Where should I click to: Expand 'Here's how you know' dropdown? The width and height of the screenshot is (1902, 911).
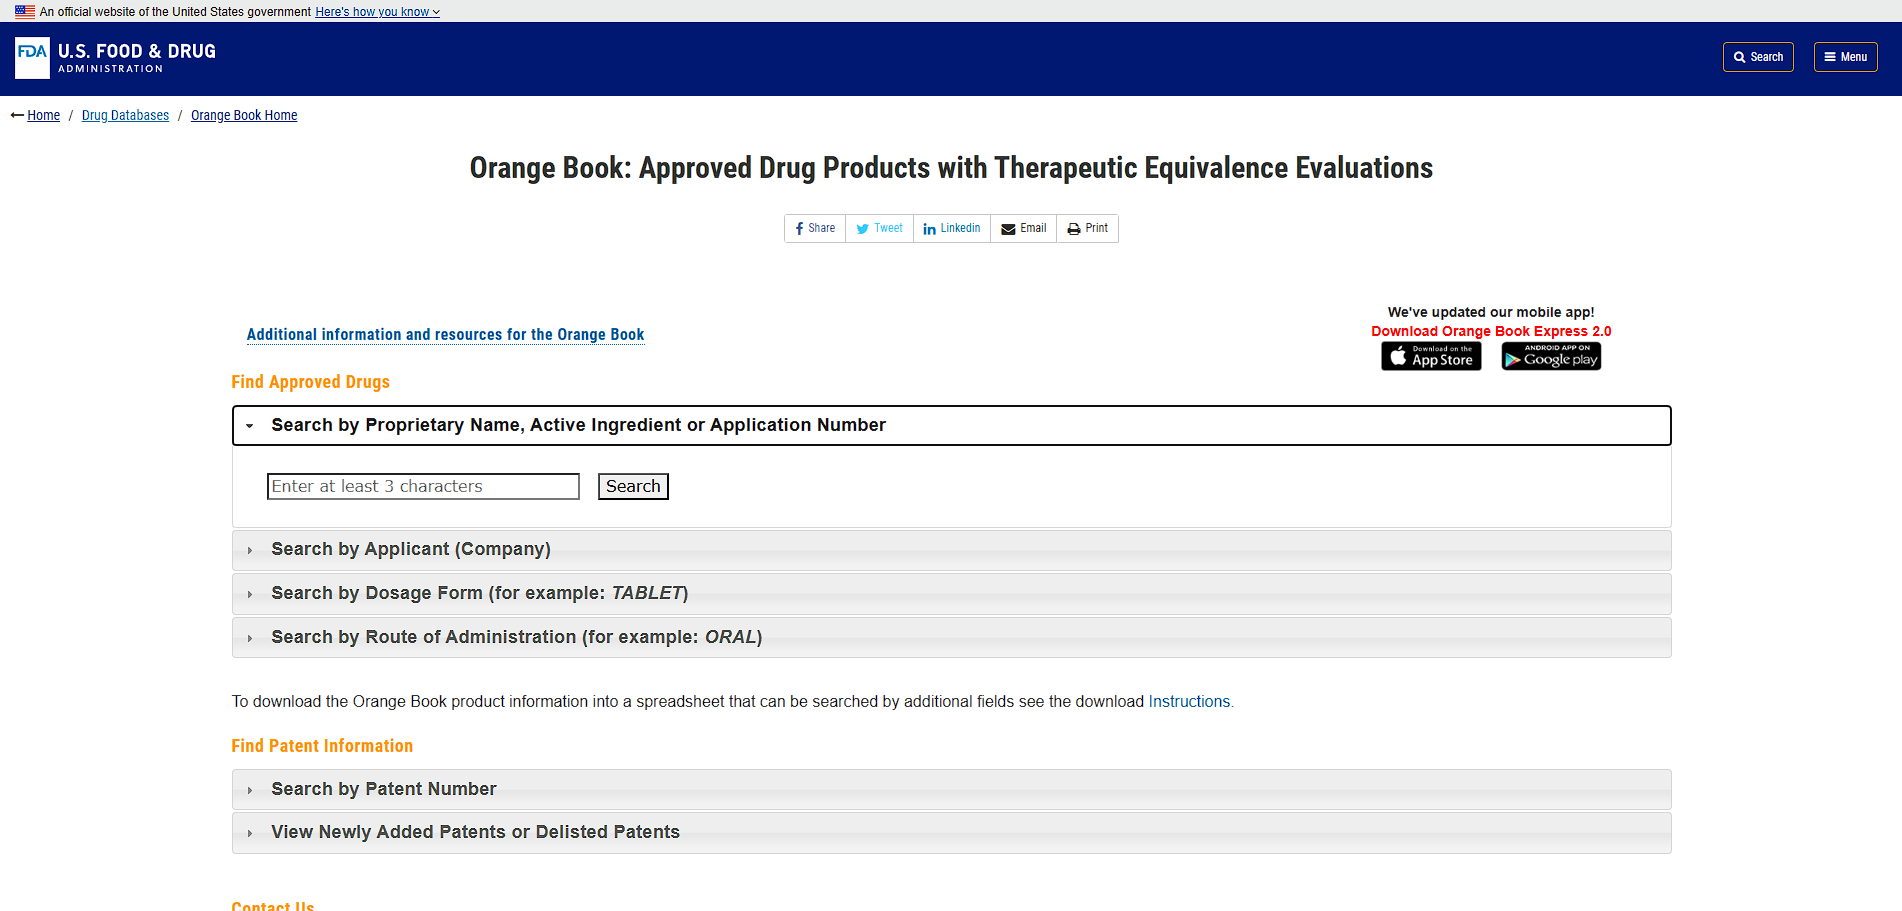coord(377,12)
